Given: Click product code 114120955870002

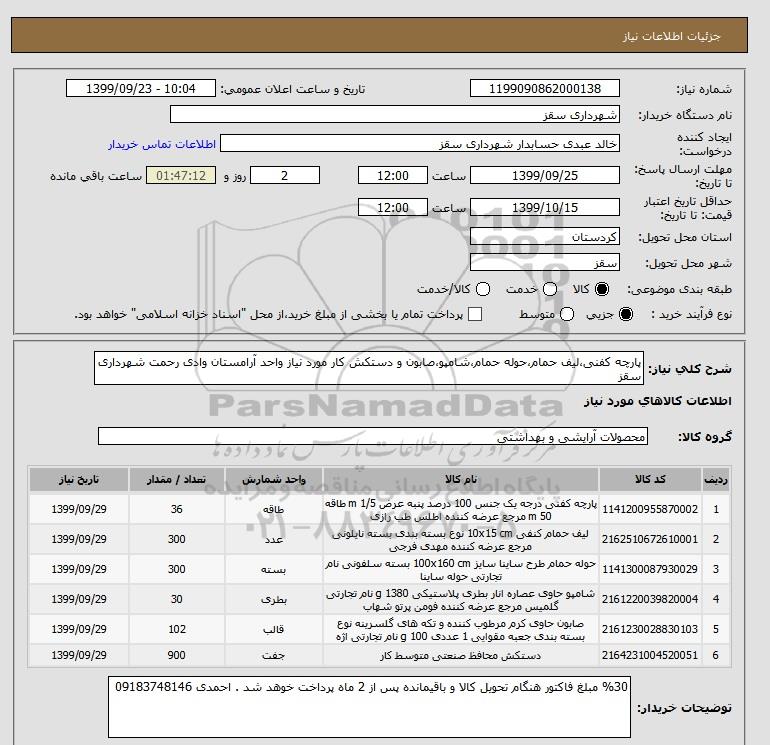Looking at the screenshot, I should pos(650,509).
